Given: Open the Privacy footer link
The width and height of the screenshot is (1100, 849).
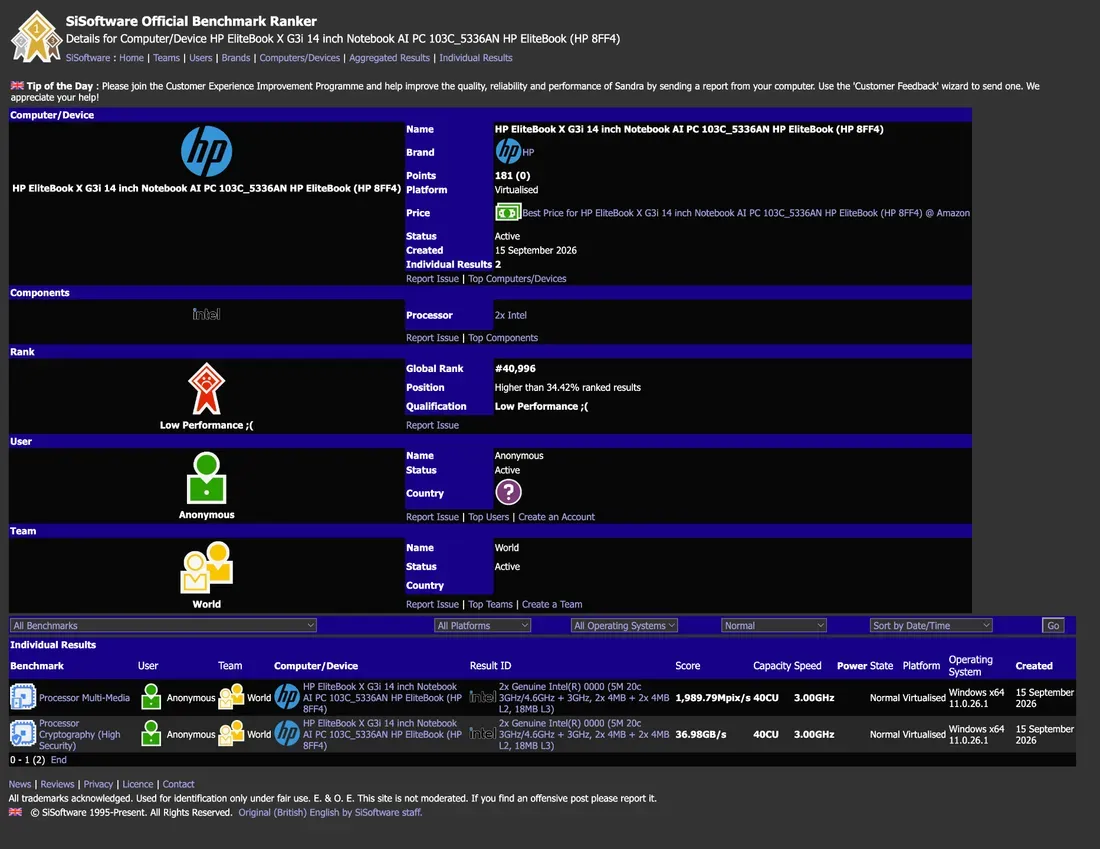Looking at the screenshot, I should 98,784.
